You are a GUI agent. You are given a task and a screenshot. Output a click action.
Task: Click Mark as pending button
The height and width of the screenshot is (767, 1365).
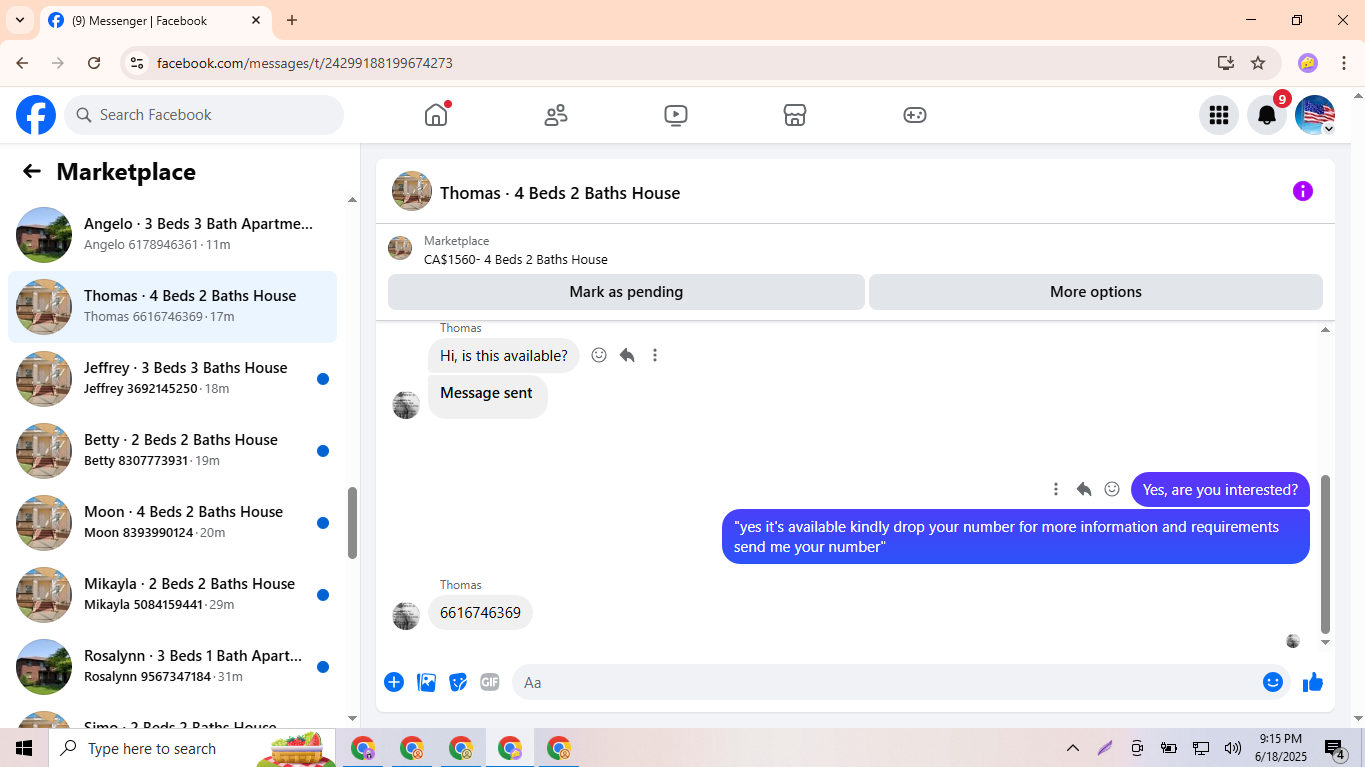626,292
